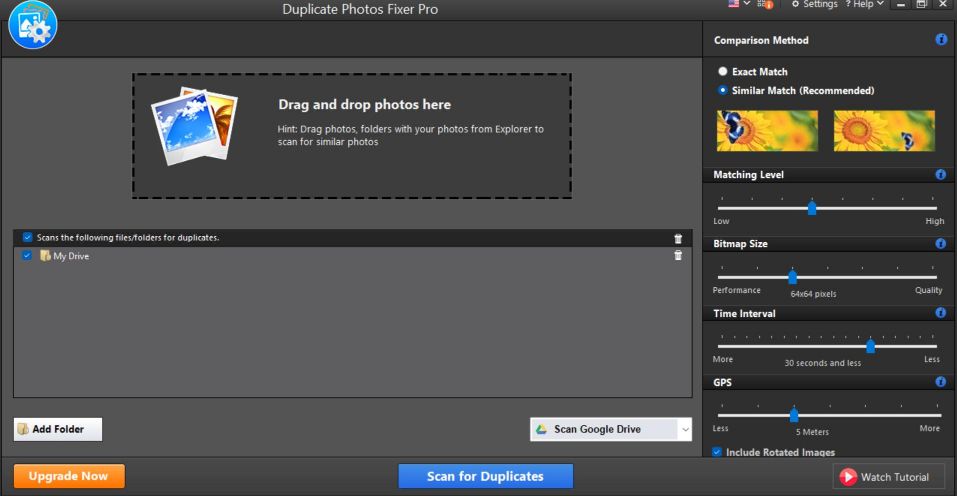Click Scan Google Drive button
This screenshot has width=957, height=496.
tap(604, 429)
